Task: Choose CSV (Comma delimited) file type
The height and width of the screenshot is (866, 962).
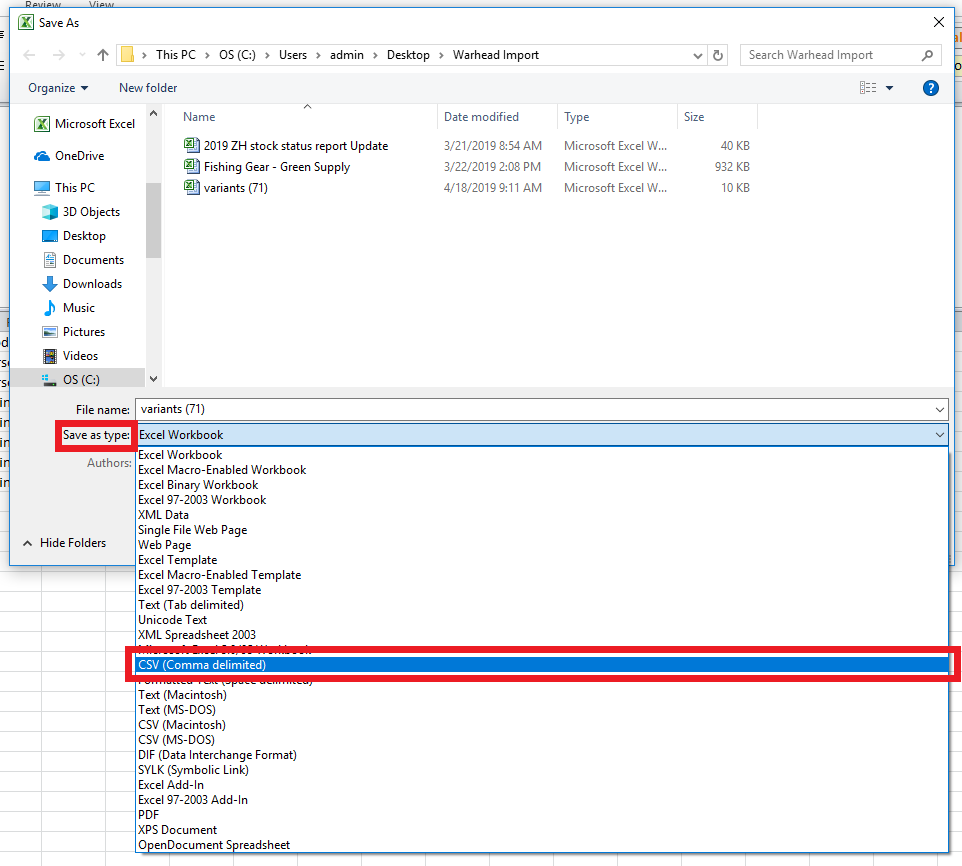Action: pos(542,665)
